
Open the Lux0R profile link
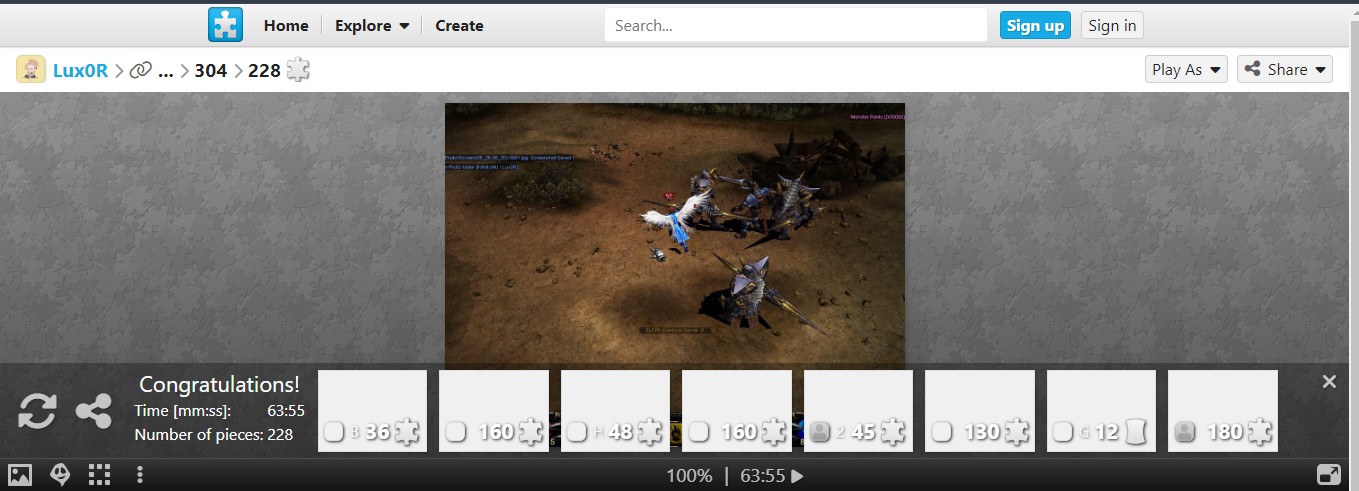80,70
